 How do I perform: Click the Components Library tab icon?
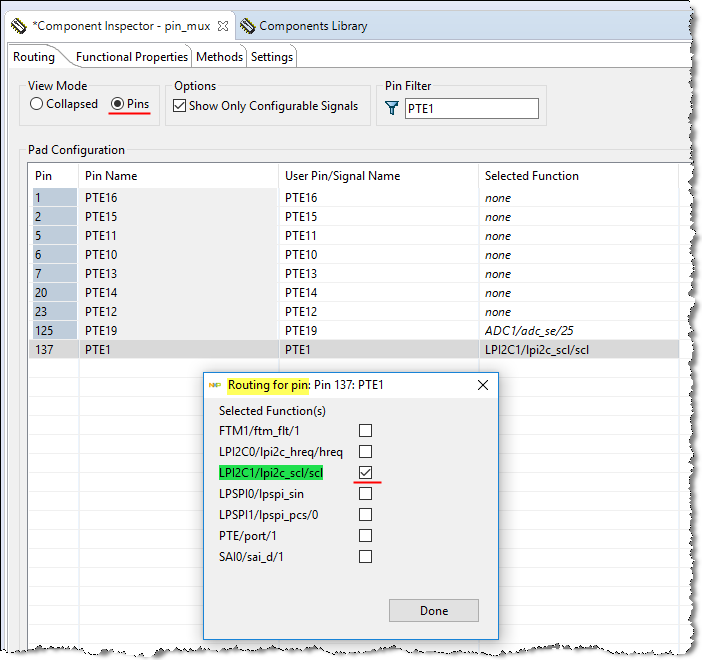248,26
